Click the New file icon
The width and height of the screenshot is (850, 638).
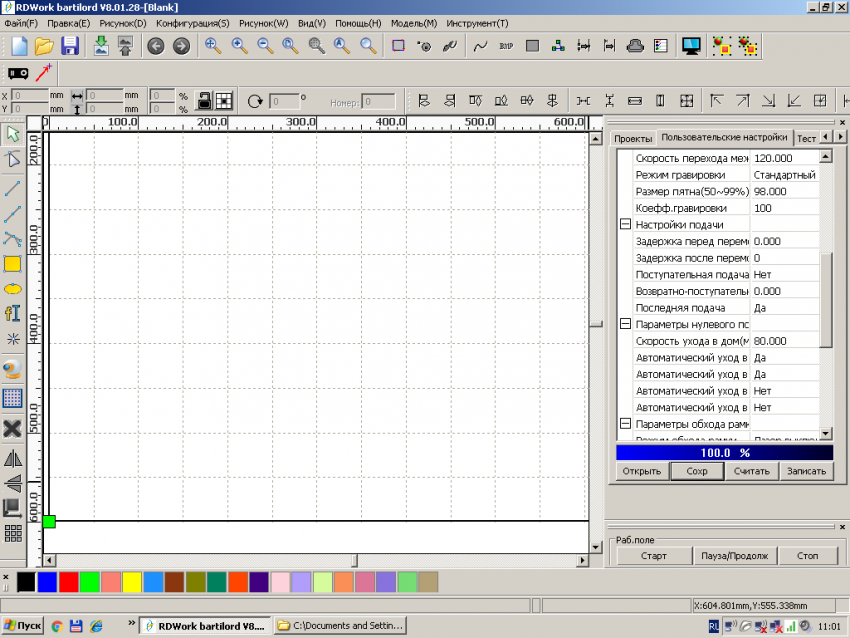(x=19, y=46)
